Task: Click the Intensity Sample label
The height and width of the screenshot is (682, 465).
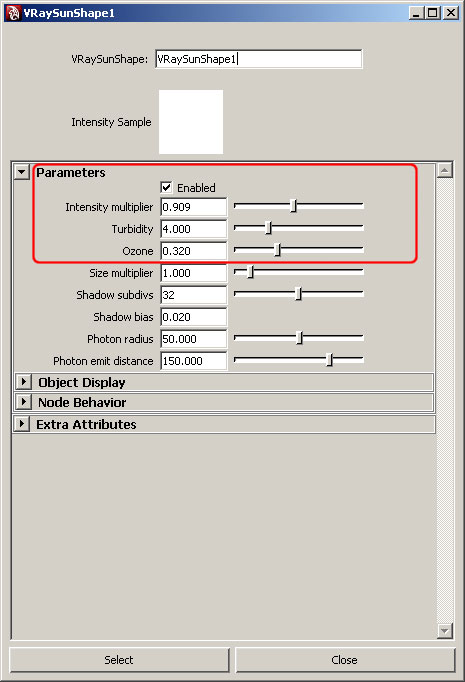Action: [111, 122]
